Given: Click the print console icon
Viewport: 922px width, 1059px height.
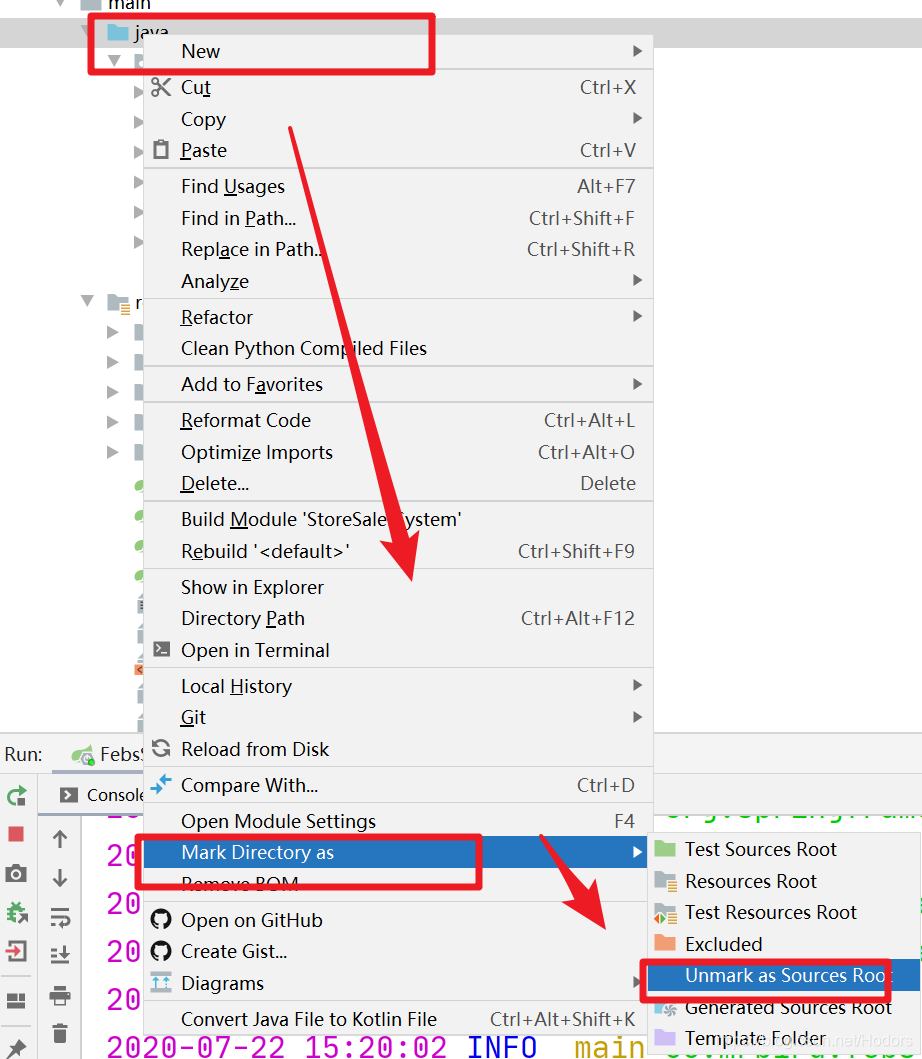Looking at the screenshot, I should click(60, 995).
